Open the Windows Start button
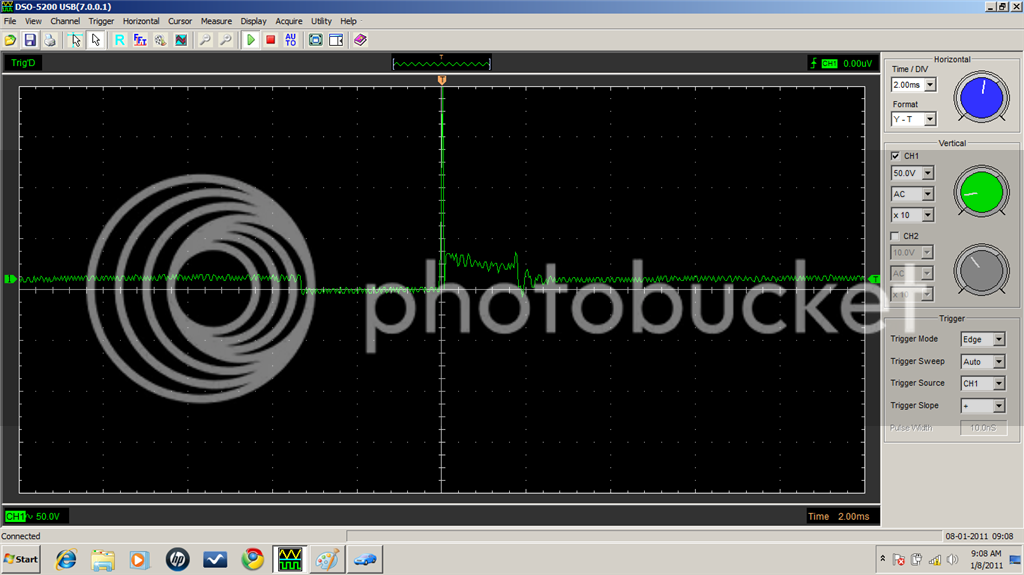 click(x=20, y=559)
